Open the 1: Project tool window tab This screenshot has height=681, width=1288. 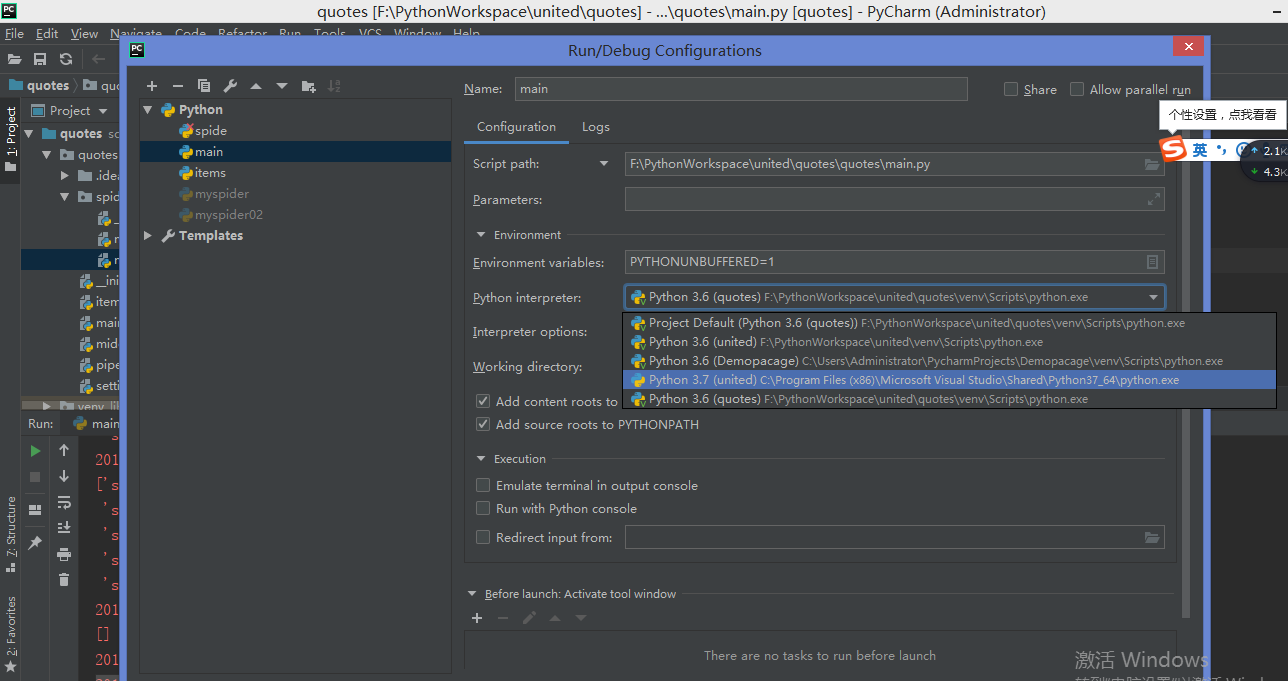[11, 139]
